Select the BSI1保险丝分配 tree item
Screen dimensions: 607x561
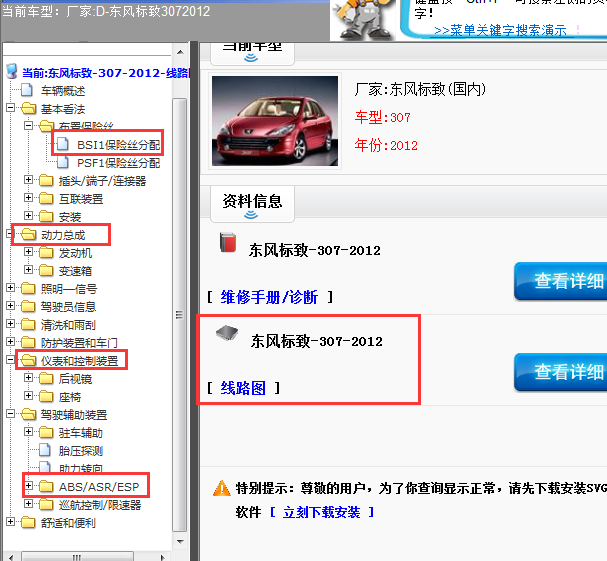pyautogui.click(x=118, y=145)
